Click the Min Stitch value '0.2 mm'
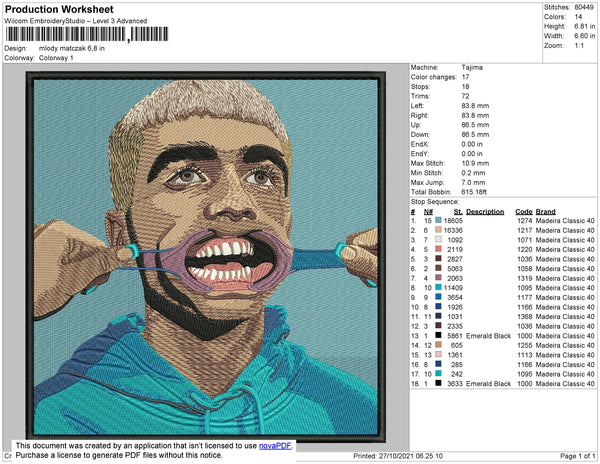 coord(473,173)
